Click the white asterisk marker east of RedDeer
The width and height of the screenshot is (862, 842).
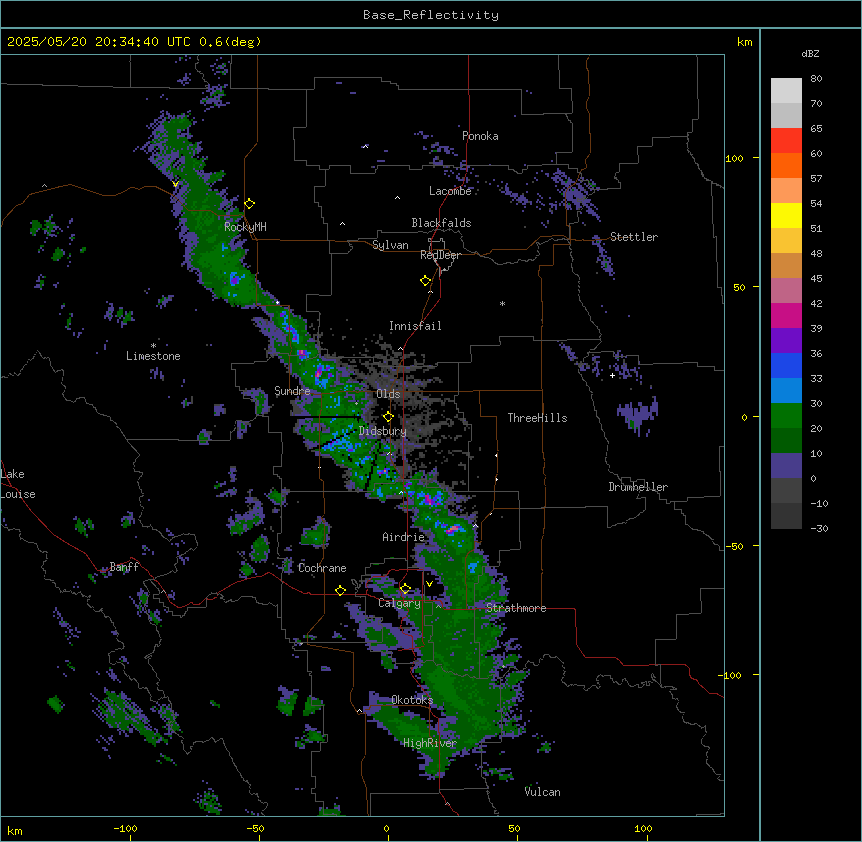502,303
